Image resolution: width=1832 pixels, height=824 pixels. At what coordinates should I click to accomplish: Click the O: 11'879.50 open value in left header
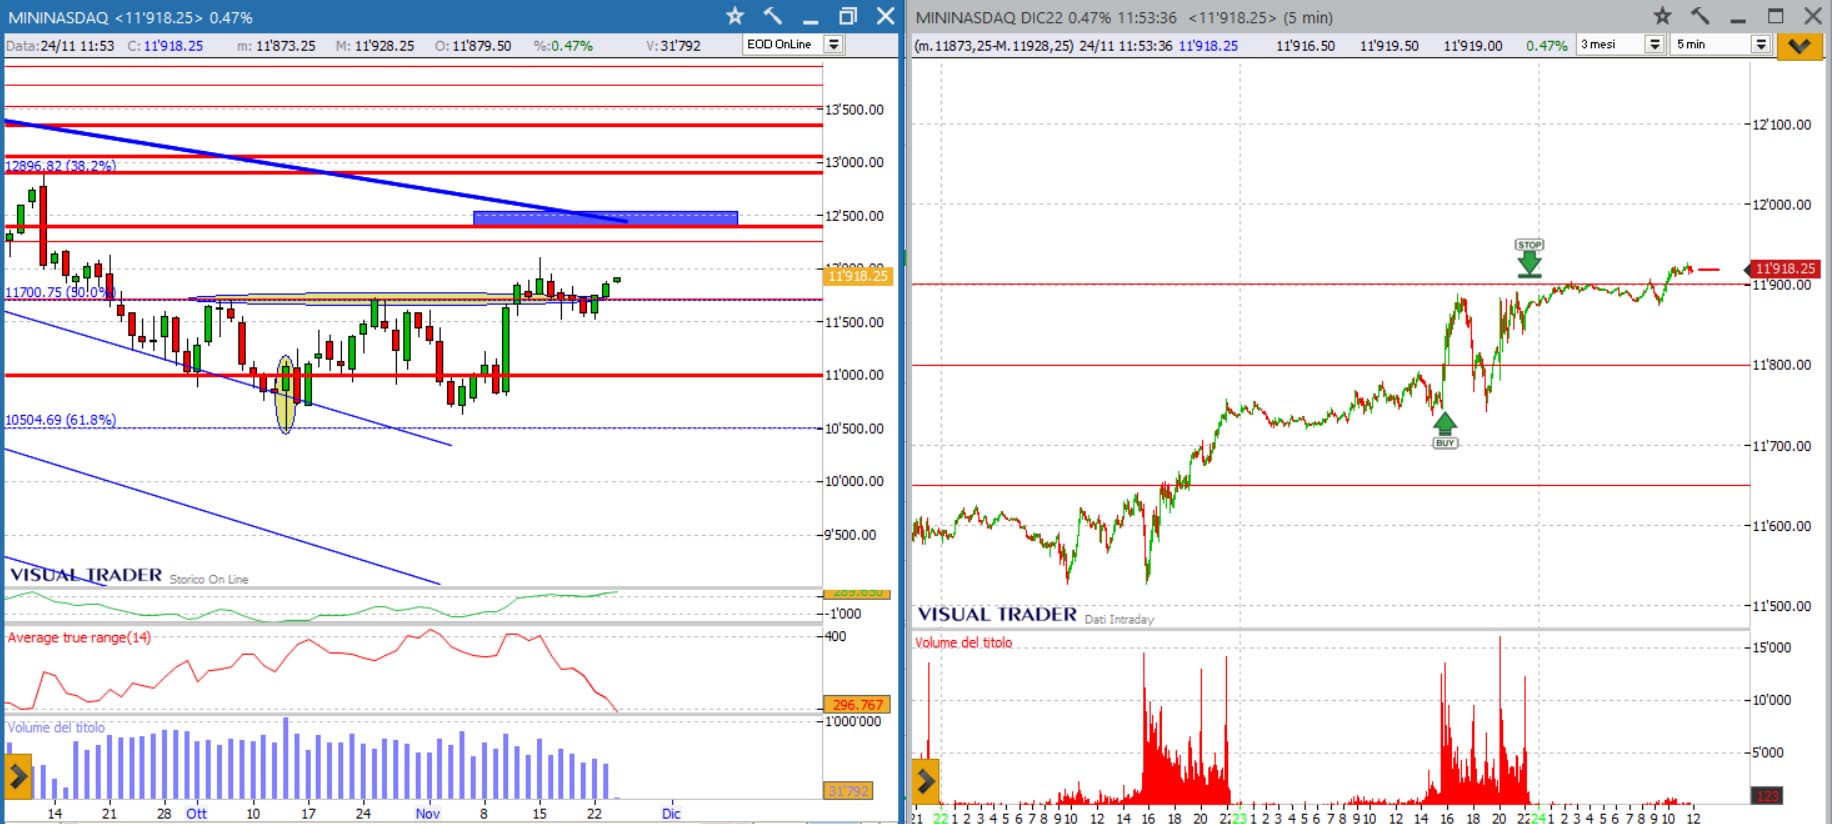[473, 46]
